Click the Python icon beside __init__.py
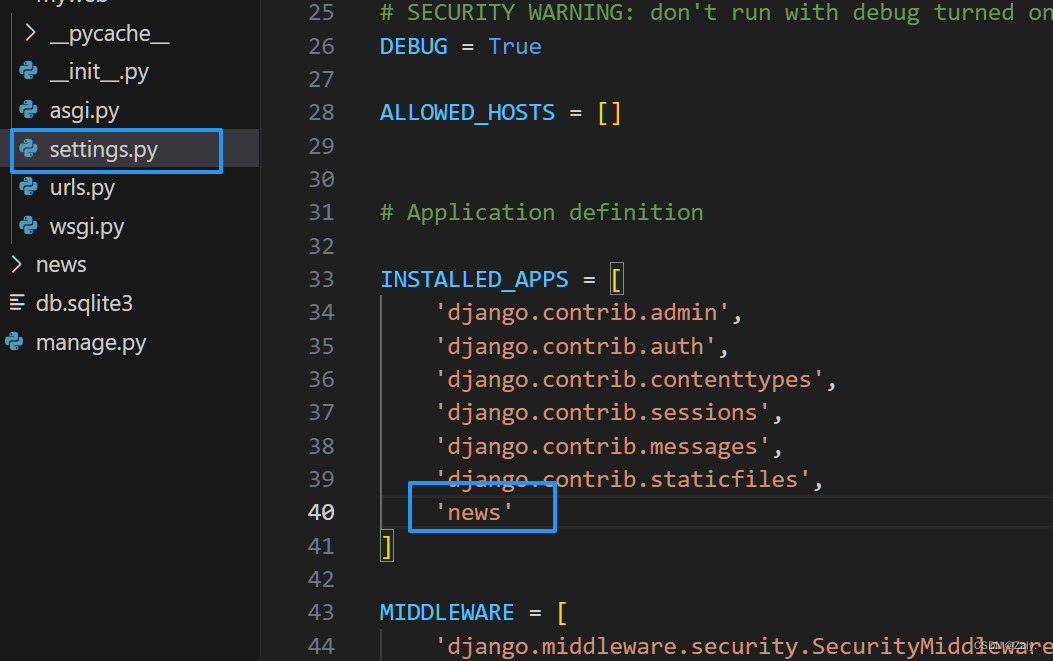1053x661 pixels. (x=28, y=71)
